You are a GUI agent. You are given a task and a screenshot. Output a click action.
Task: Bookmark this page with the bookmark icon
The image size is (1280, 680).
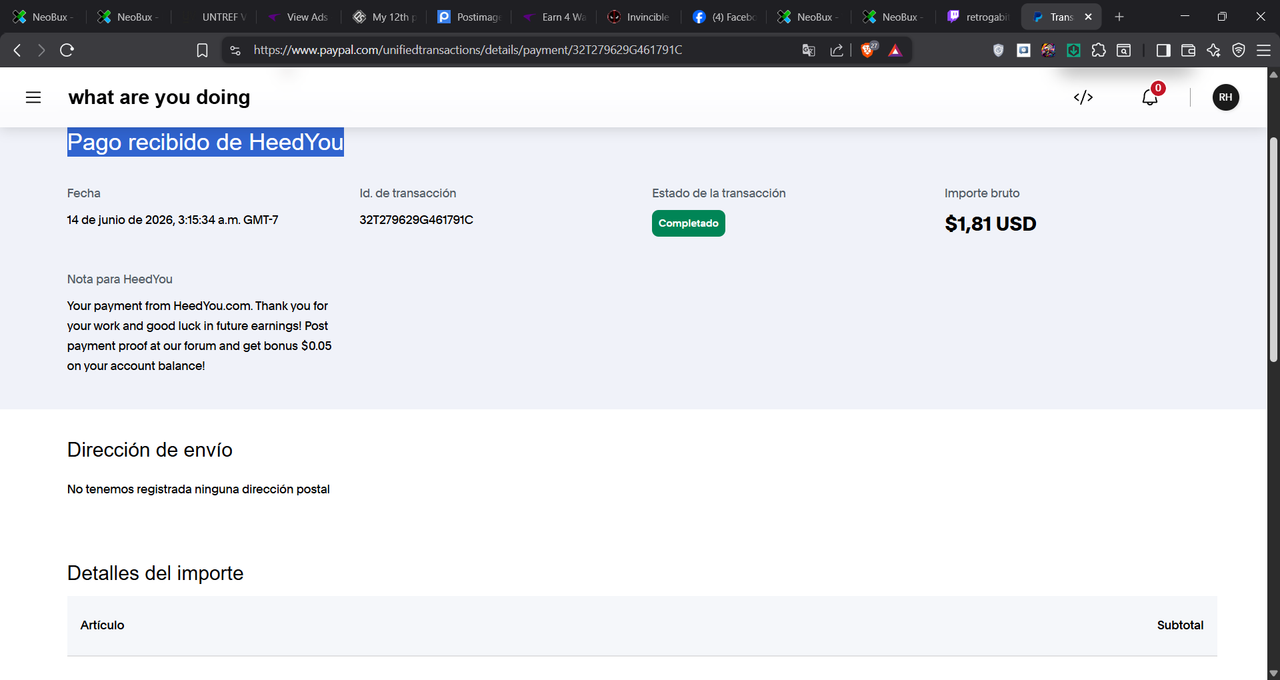click(202, 50)
